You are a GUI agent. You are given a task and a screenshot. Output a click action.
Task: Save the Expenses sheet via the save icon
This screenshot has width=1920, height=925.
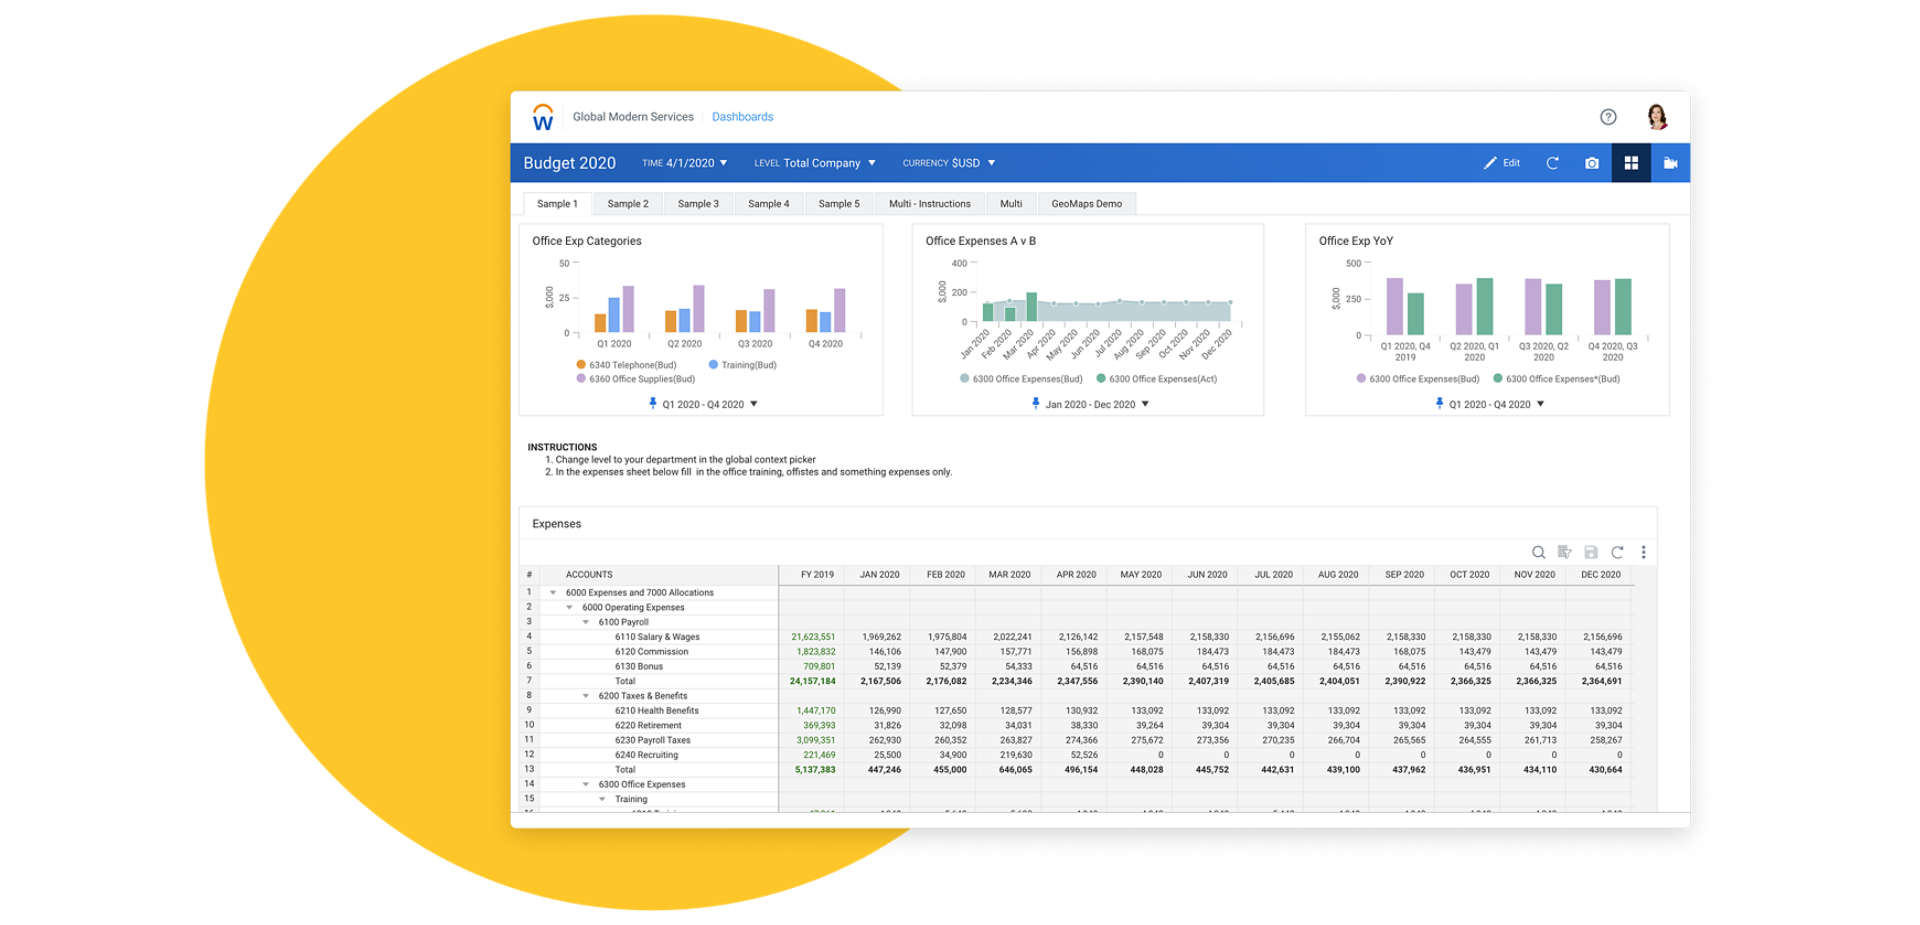coord(1591,552)
